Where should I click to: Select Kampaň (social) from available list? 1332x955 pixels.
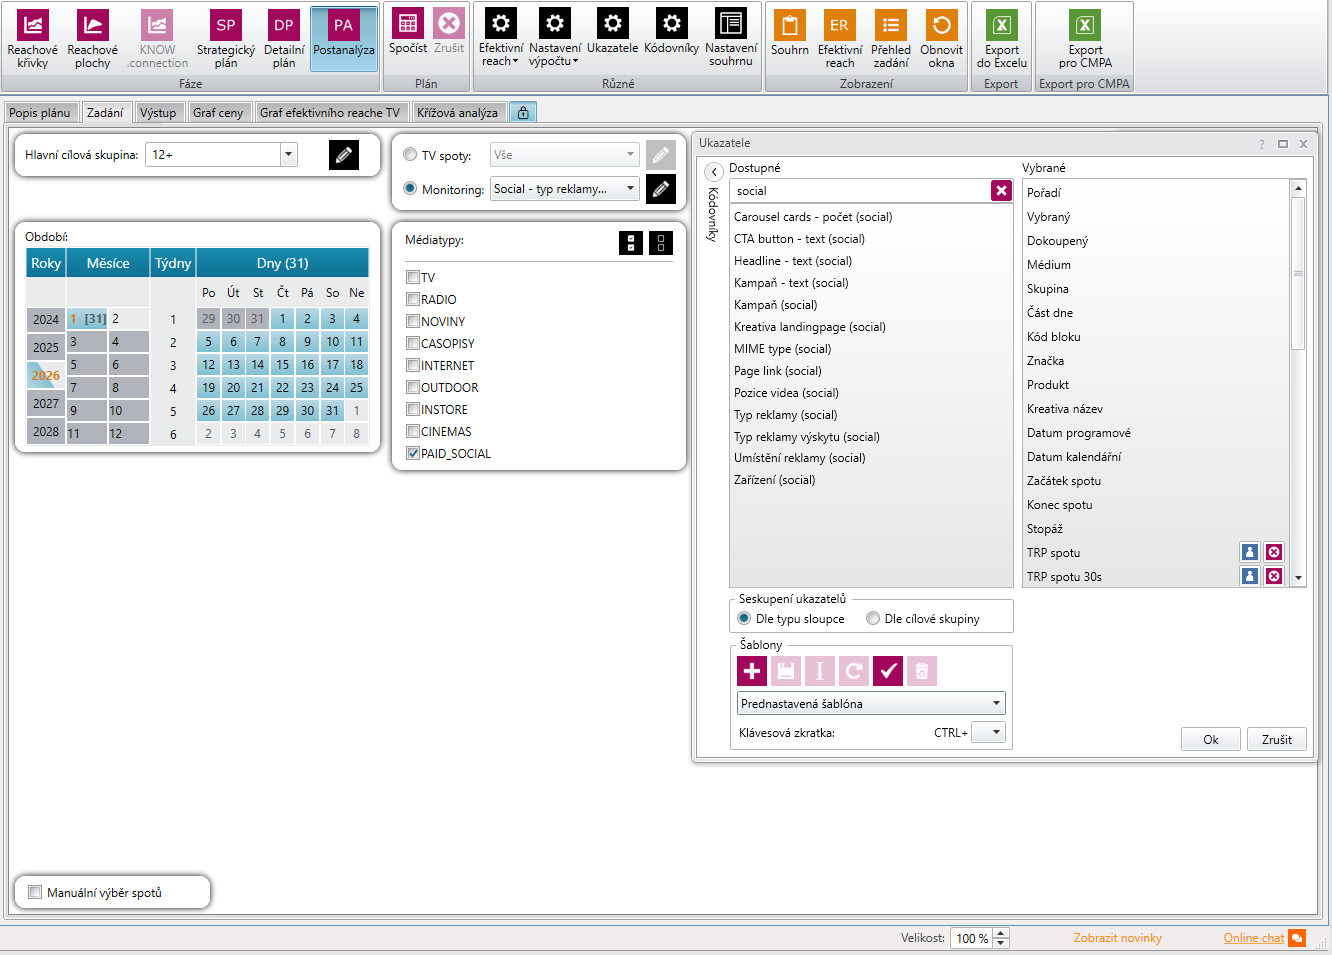point(775,305)
